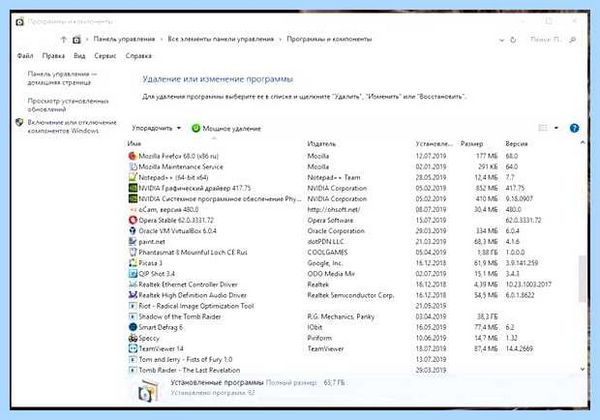
Task: Click the Picasa 3 icon
Action: coord(132,263)
